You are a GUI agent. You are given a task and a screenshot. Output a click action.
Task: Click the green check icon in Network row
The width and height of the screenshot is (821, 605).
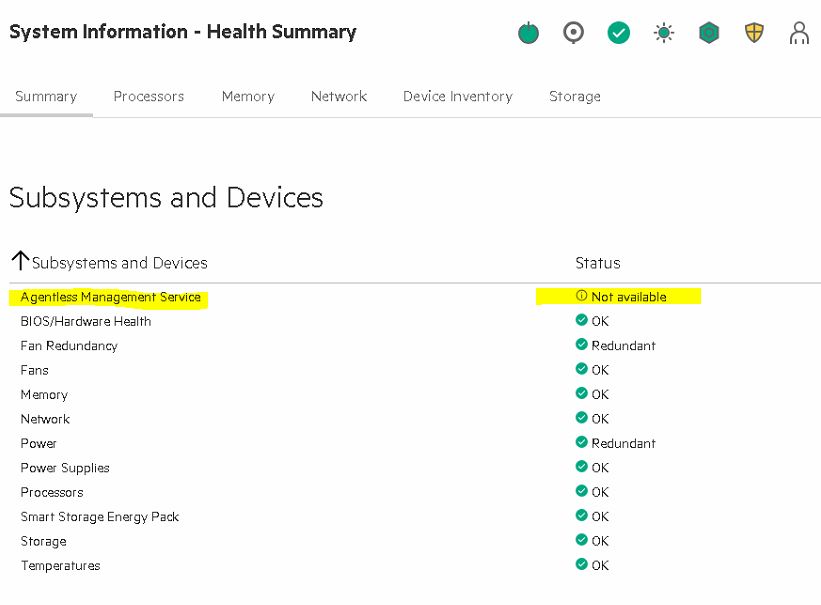click(x=581, y=417)
